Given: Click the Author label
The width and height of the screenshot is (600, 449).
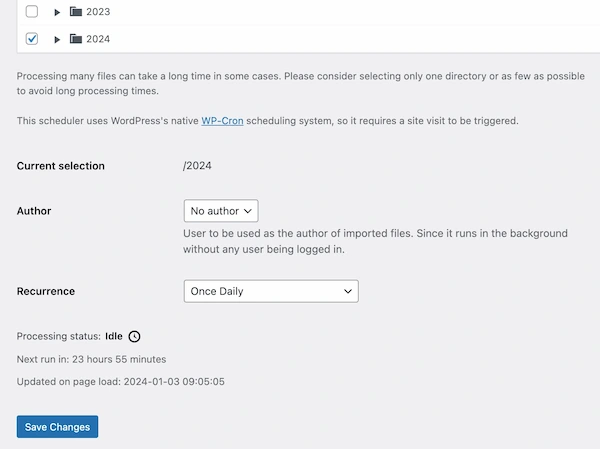Looking at the screenshot, I should (x=34, y=211).
